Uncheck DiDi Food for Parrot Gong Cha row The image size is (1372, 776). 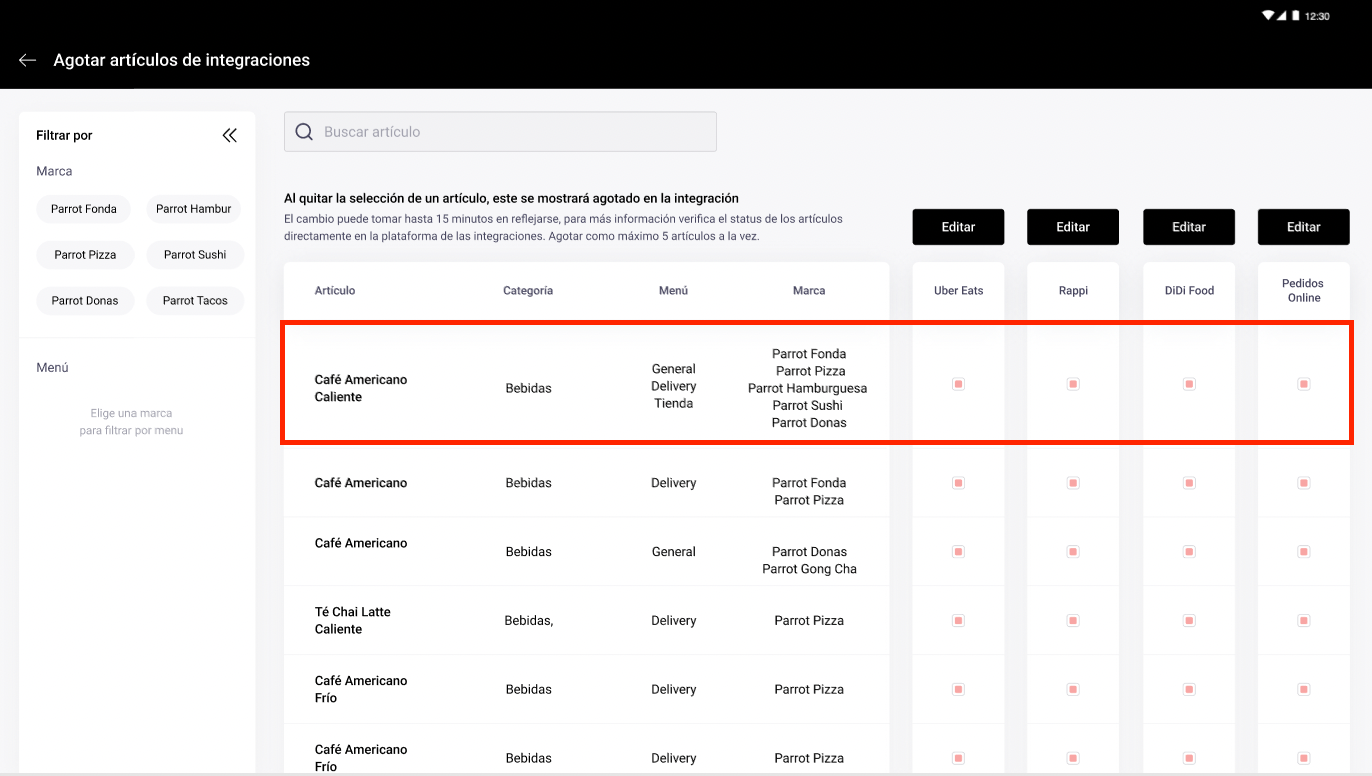(1189, 552)
